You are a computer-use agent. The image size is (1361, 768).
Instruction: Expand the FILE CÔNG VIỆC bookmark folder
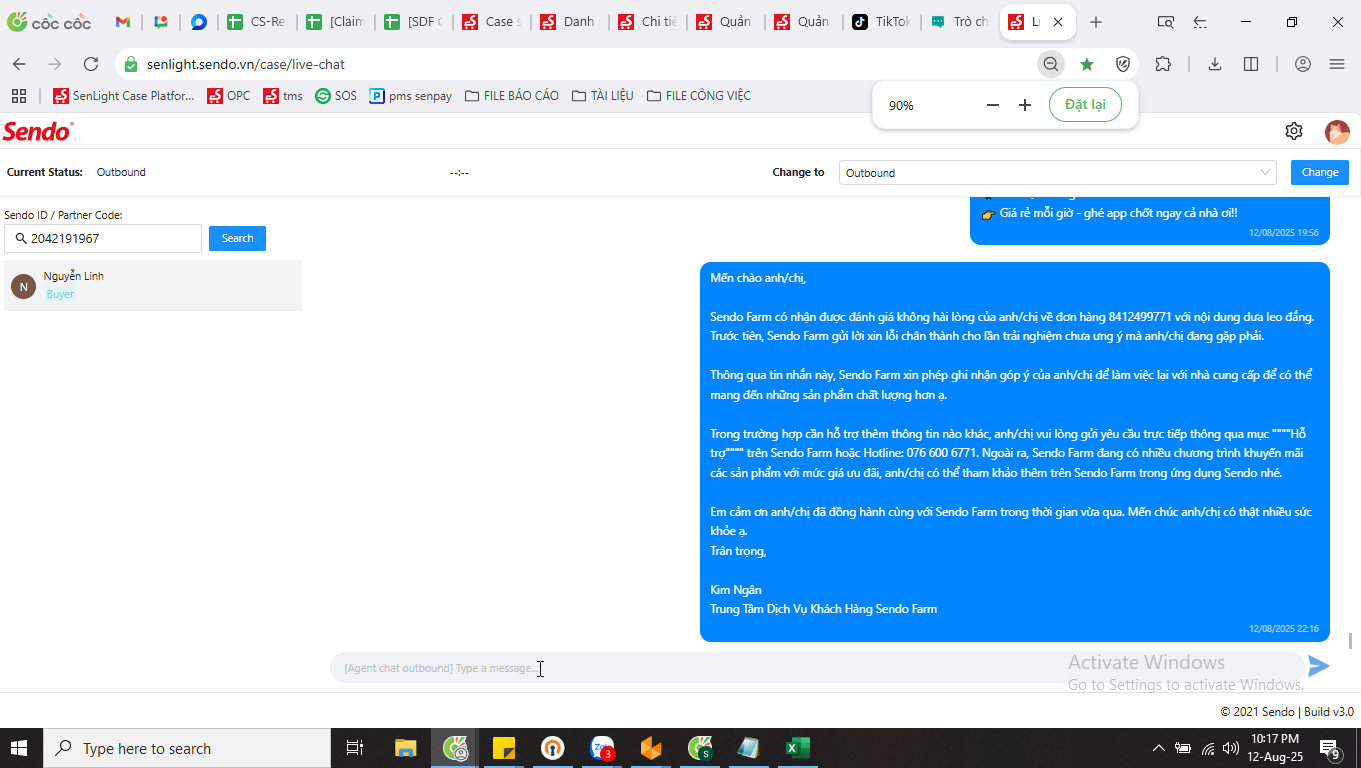(699, 96)
